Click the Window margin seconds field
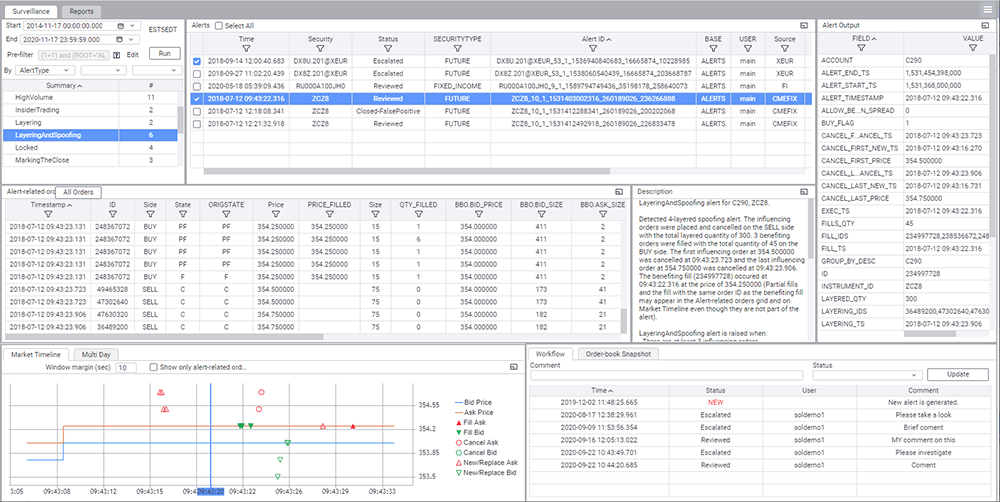The height and width of the screenshot is (502, 1000). click(x=126, y=367)
